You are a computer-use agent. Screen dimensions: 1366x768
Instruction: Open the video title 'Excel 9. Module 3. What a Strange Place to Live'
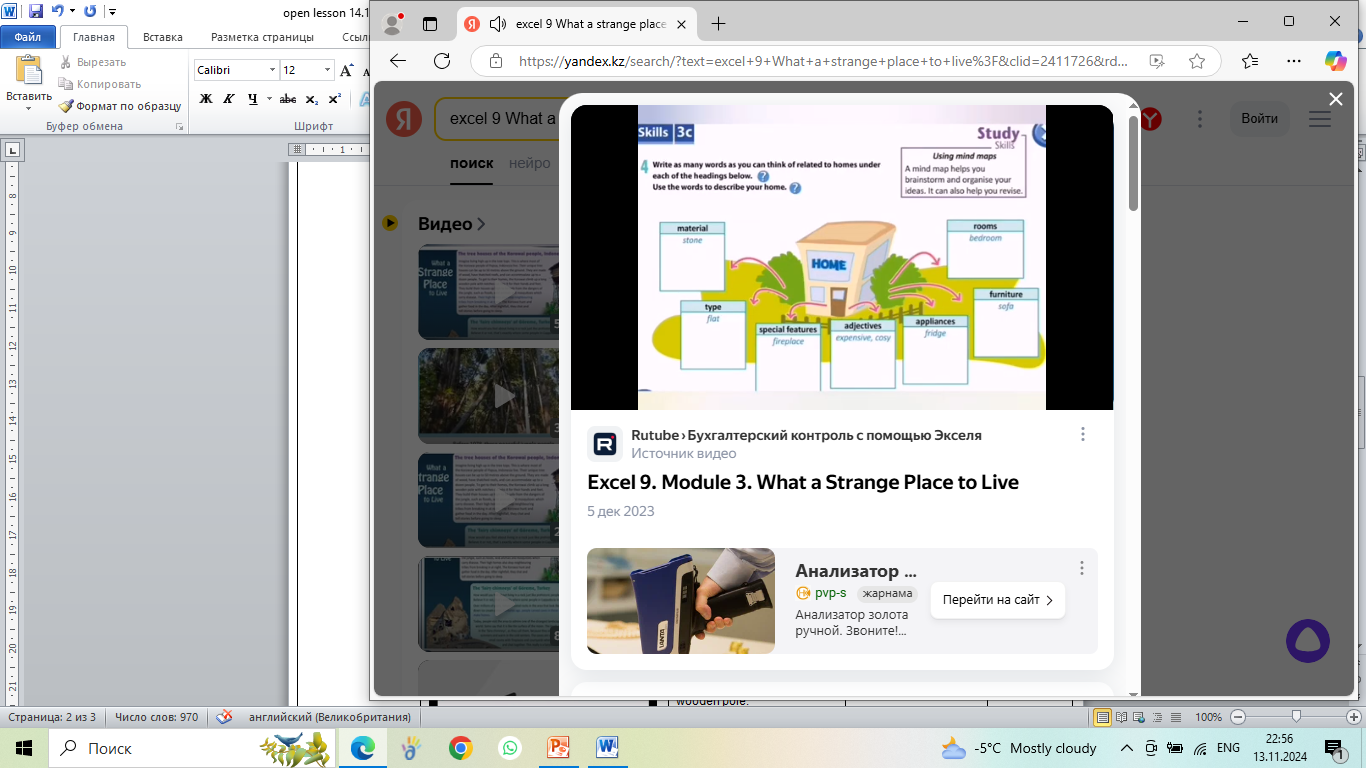[x=803, y=482]
